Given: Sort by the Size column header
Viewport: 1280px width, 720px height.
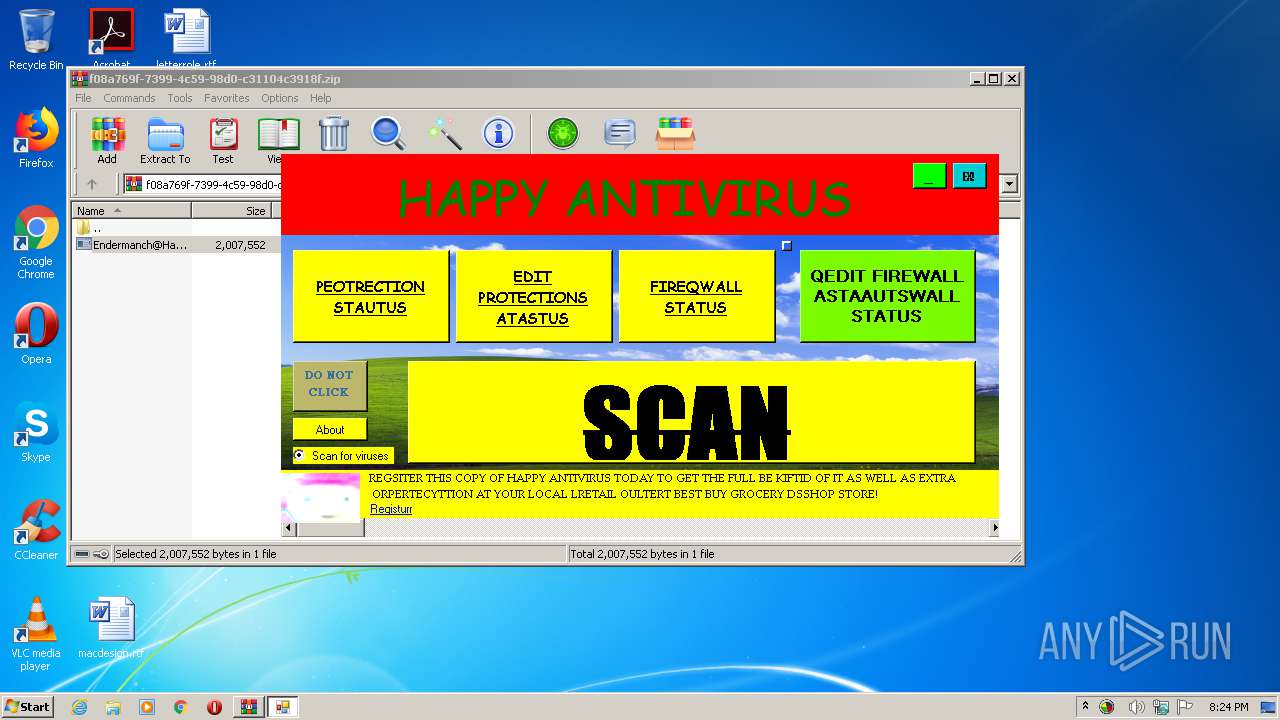Looking at the screenshot, I should pos(232,211).
